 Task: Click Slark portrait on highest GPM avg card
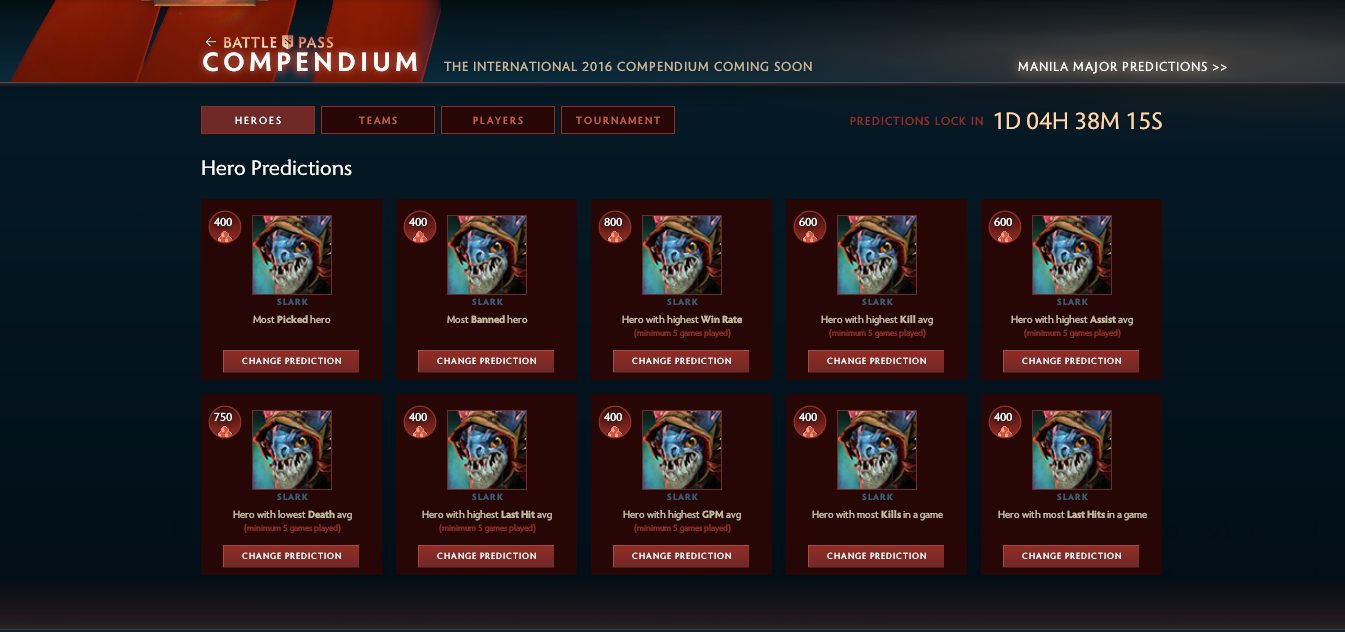pos(682,450)
